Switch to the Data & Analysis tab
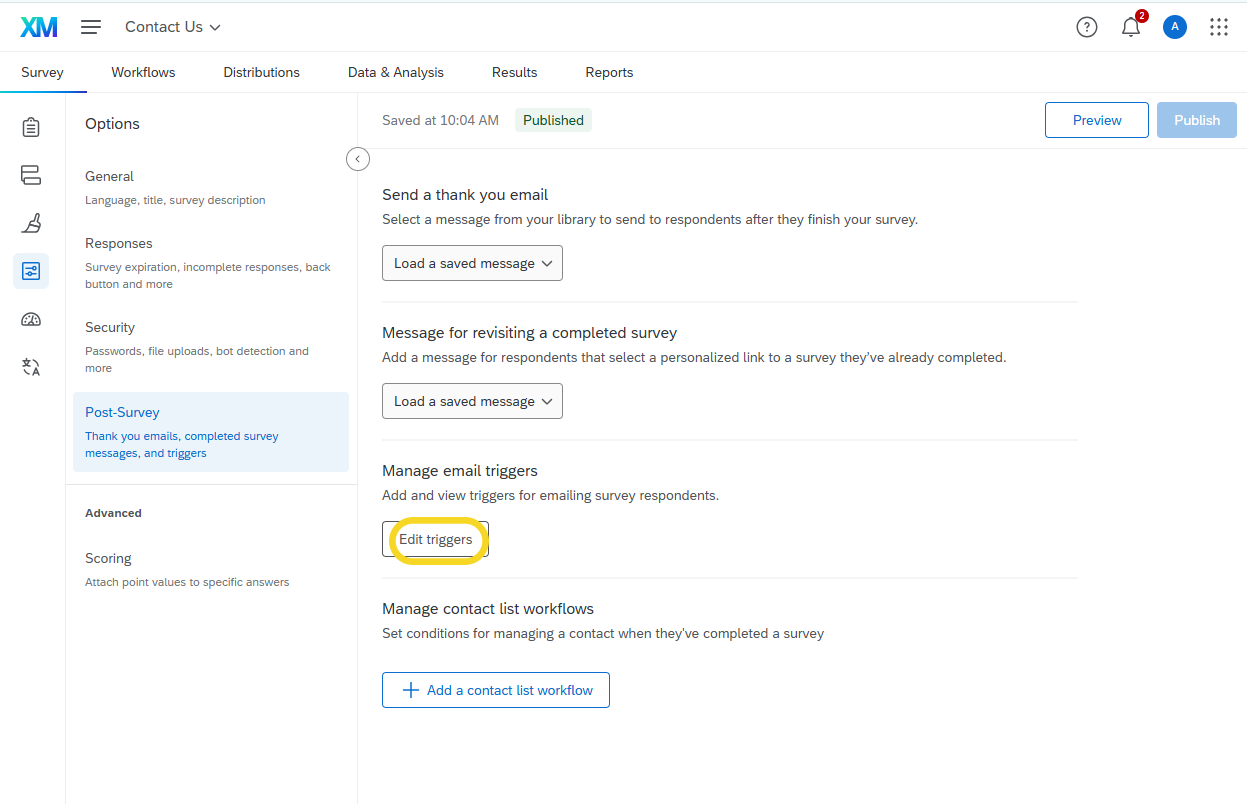1247x804 pixels. tap(395, 72)
